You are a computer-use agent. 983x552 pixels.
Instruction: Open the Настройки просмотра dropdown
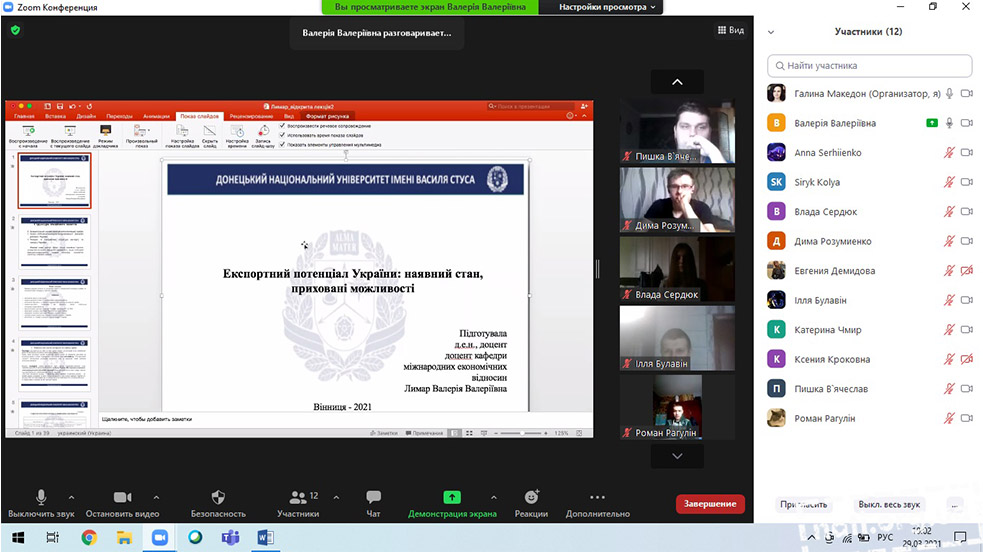click(607, 7)
